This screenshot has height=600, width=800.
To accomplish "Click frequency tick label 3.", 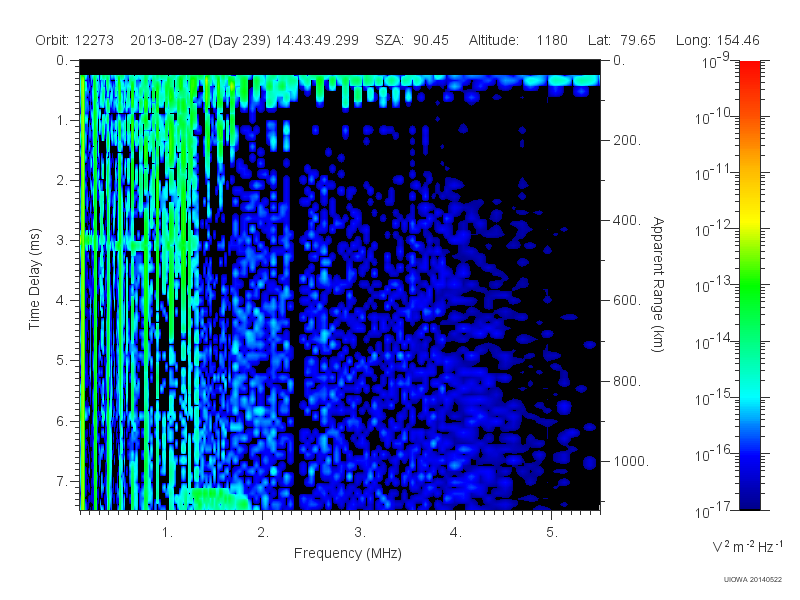I will [360, 533].
